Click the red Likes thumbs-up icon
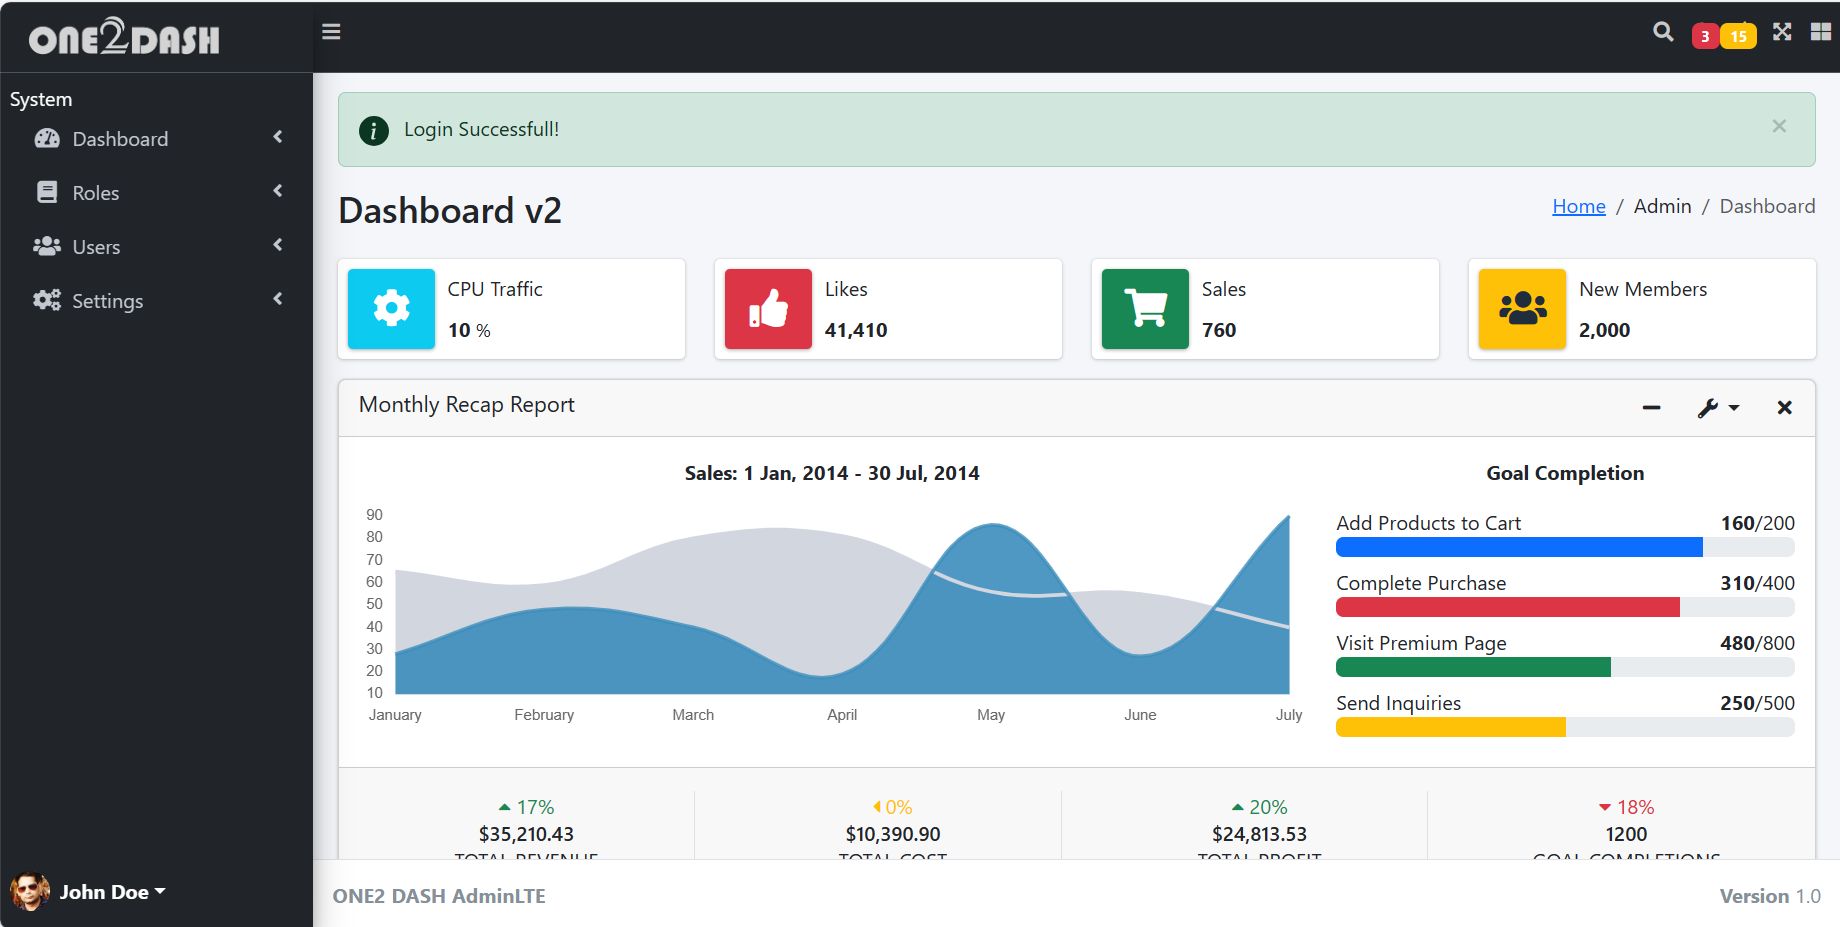This screenshot has width=1840, height=927. [768, 309]
